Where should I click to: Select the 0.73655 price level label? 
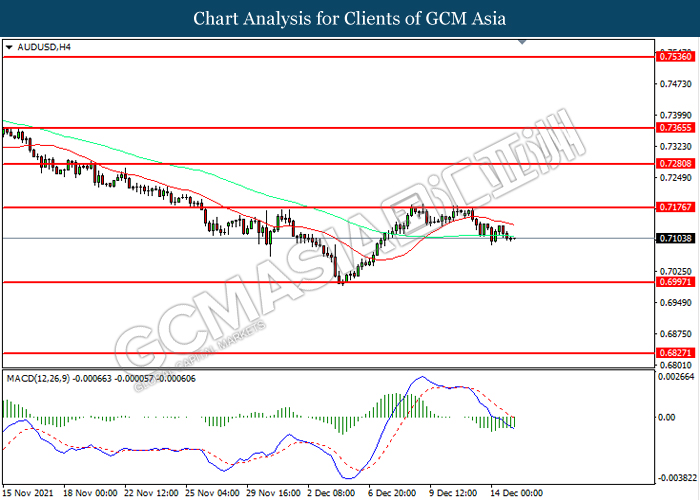click(675, 128)
